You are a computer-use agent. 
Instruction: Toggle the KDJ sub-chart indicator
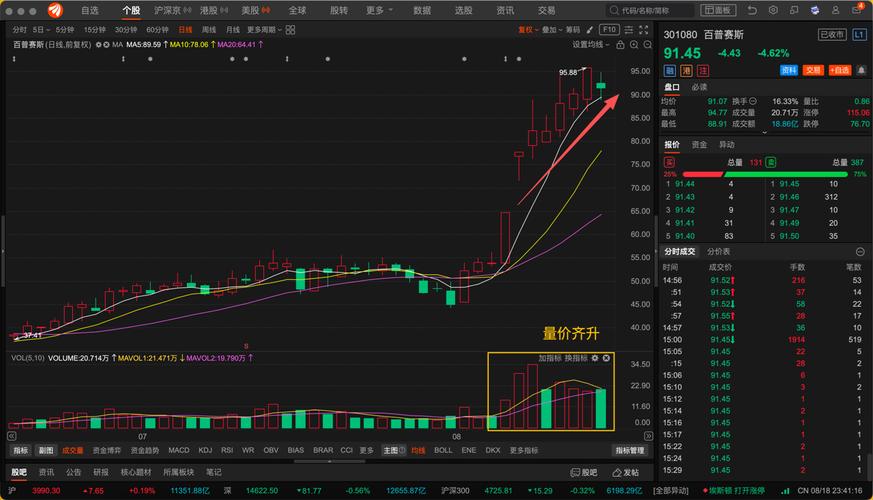[x=205, y=450]
